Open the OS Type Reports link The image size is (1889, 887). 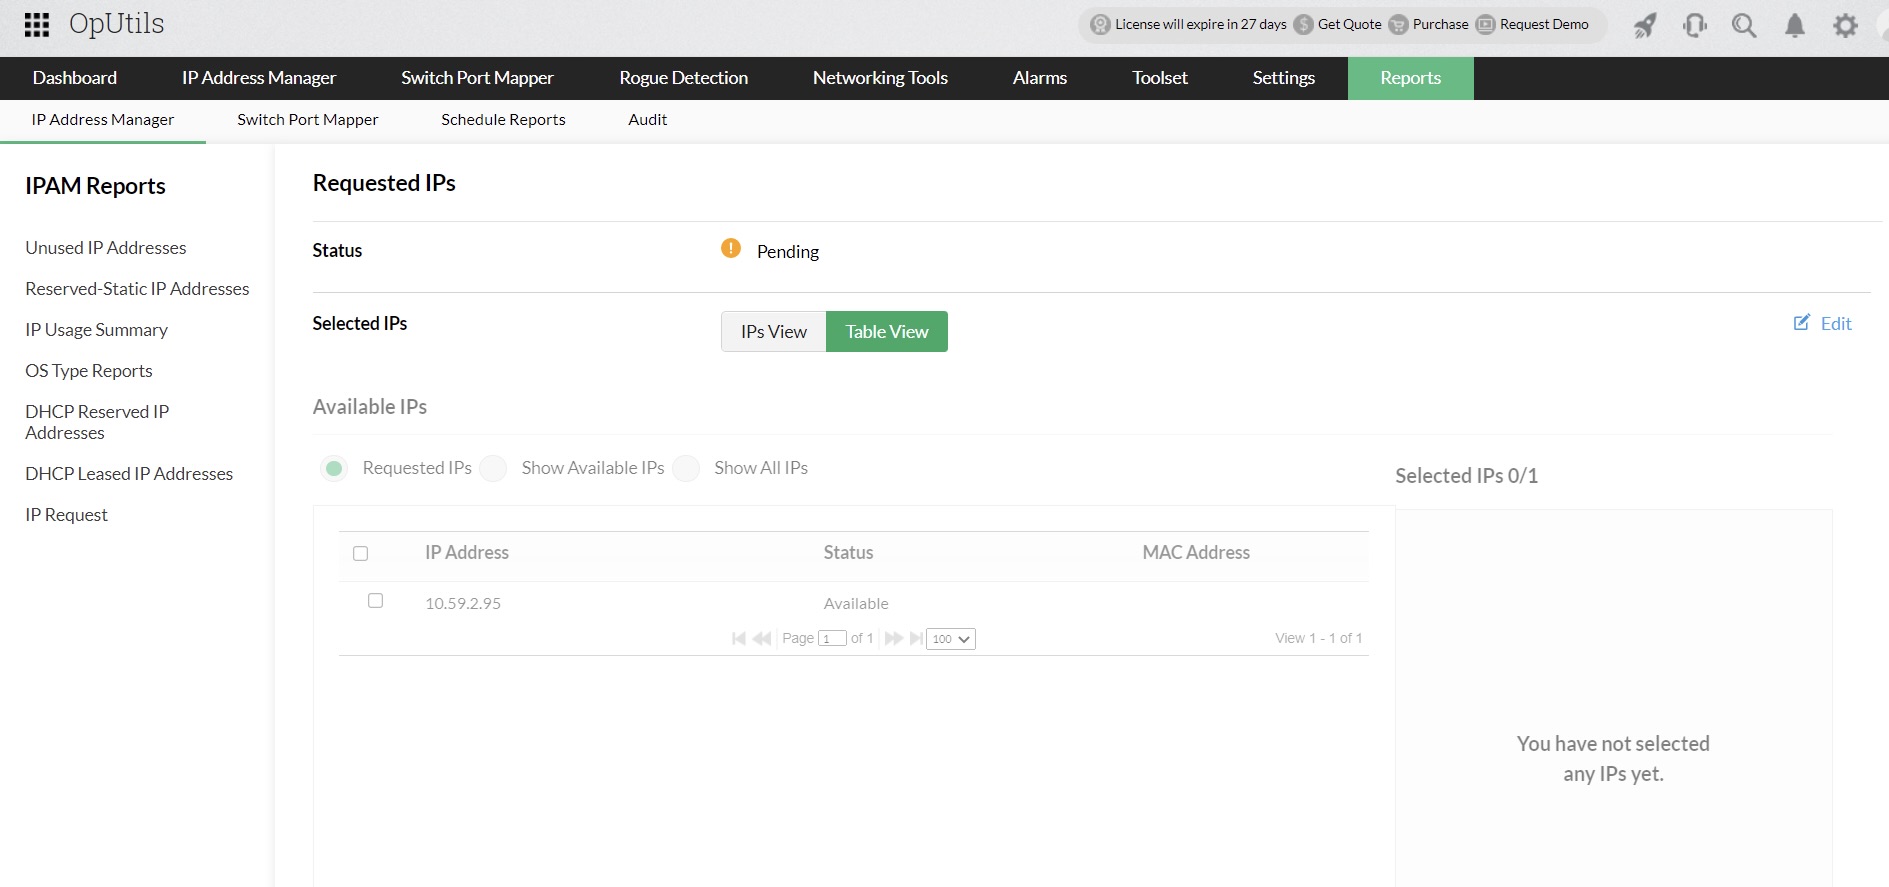89,371
